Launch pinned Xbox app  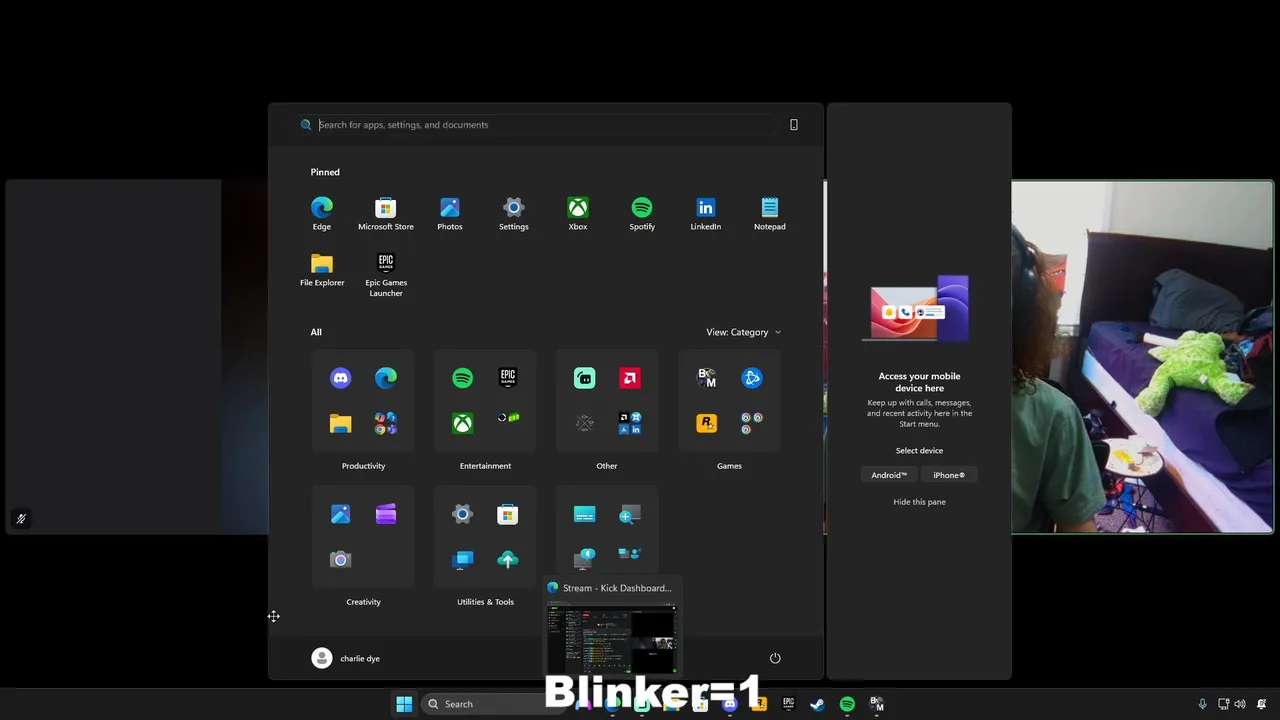pos(577,213)
